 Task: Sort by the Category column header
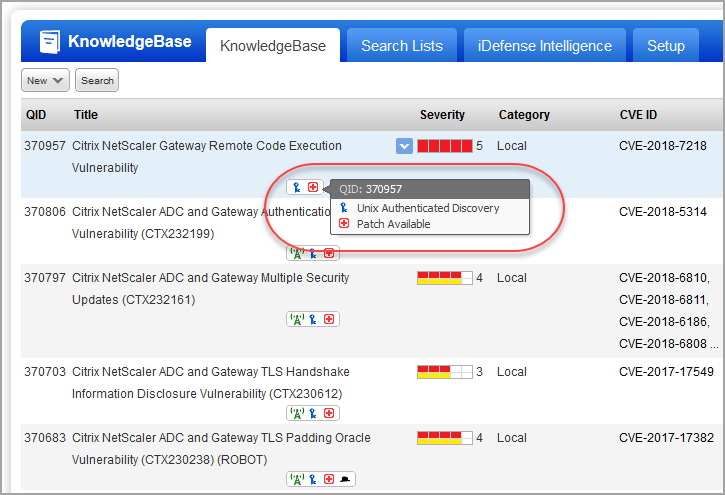[x=524, y=115]
